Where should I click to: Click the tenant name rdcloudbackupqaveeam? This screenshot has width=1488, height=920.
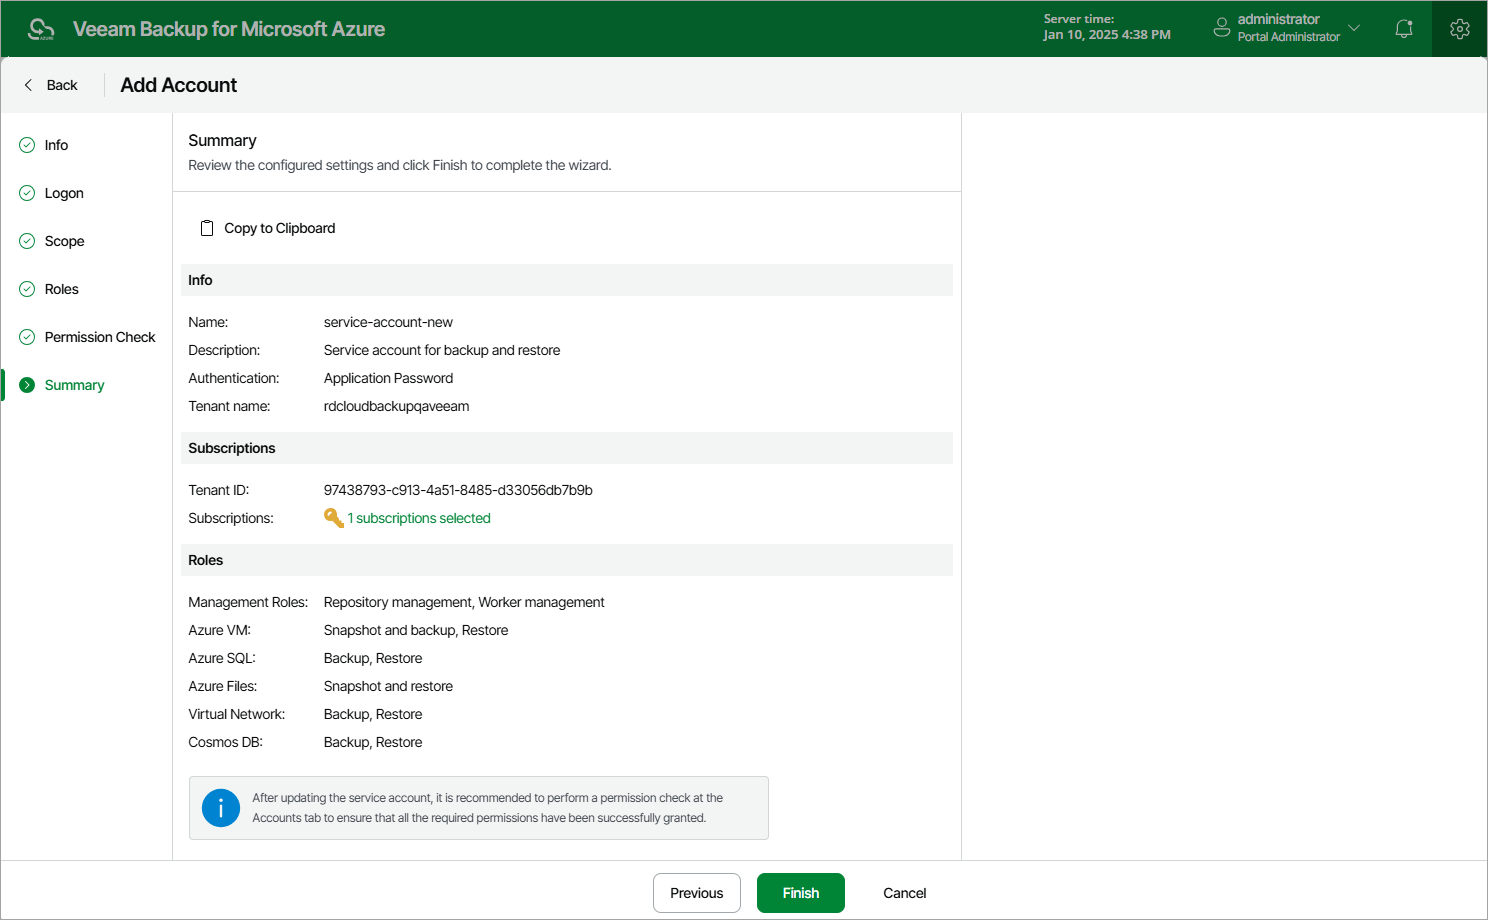tap(396, 406)
